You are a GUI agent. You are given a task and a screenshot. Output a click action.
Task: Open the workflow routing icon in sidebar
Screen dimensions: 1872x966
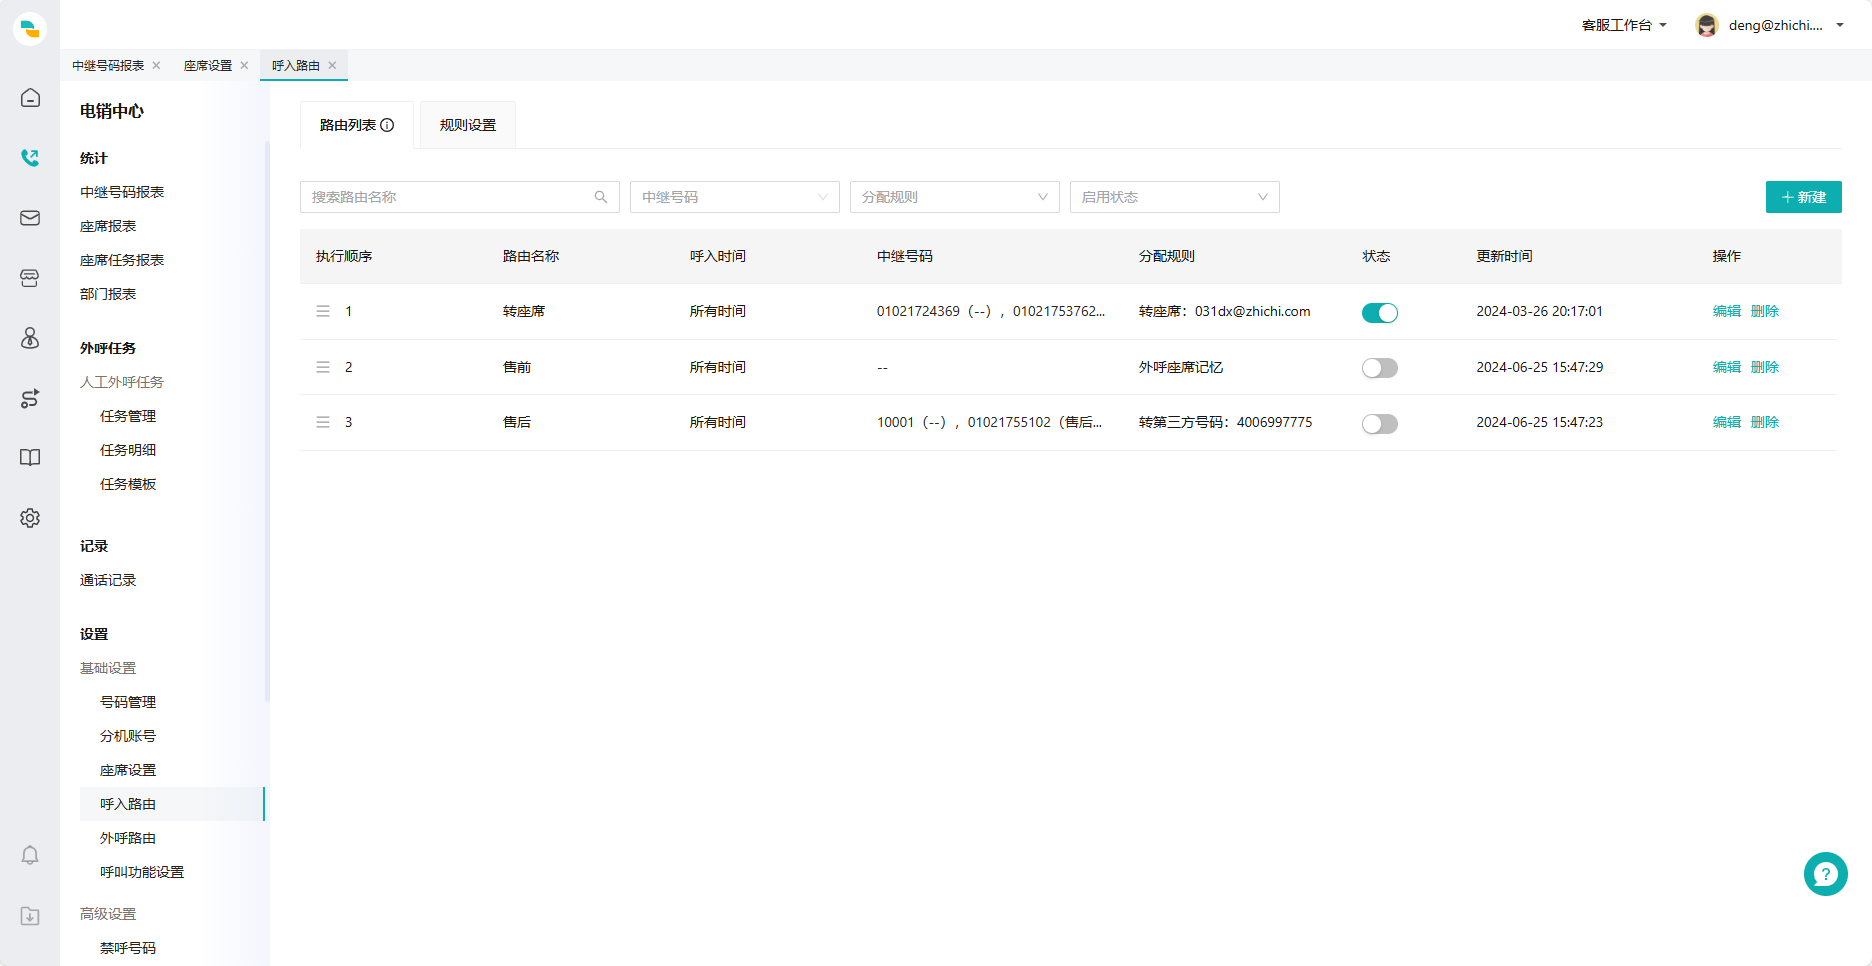(x=30, y=398)
